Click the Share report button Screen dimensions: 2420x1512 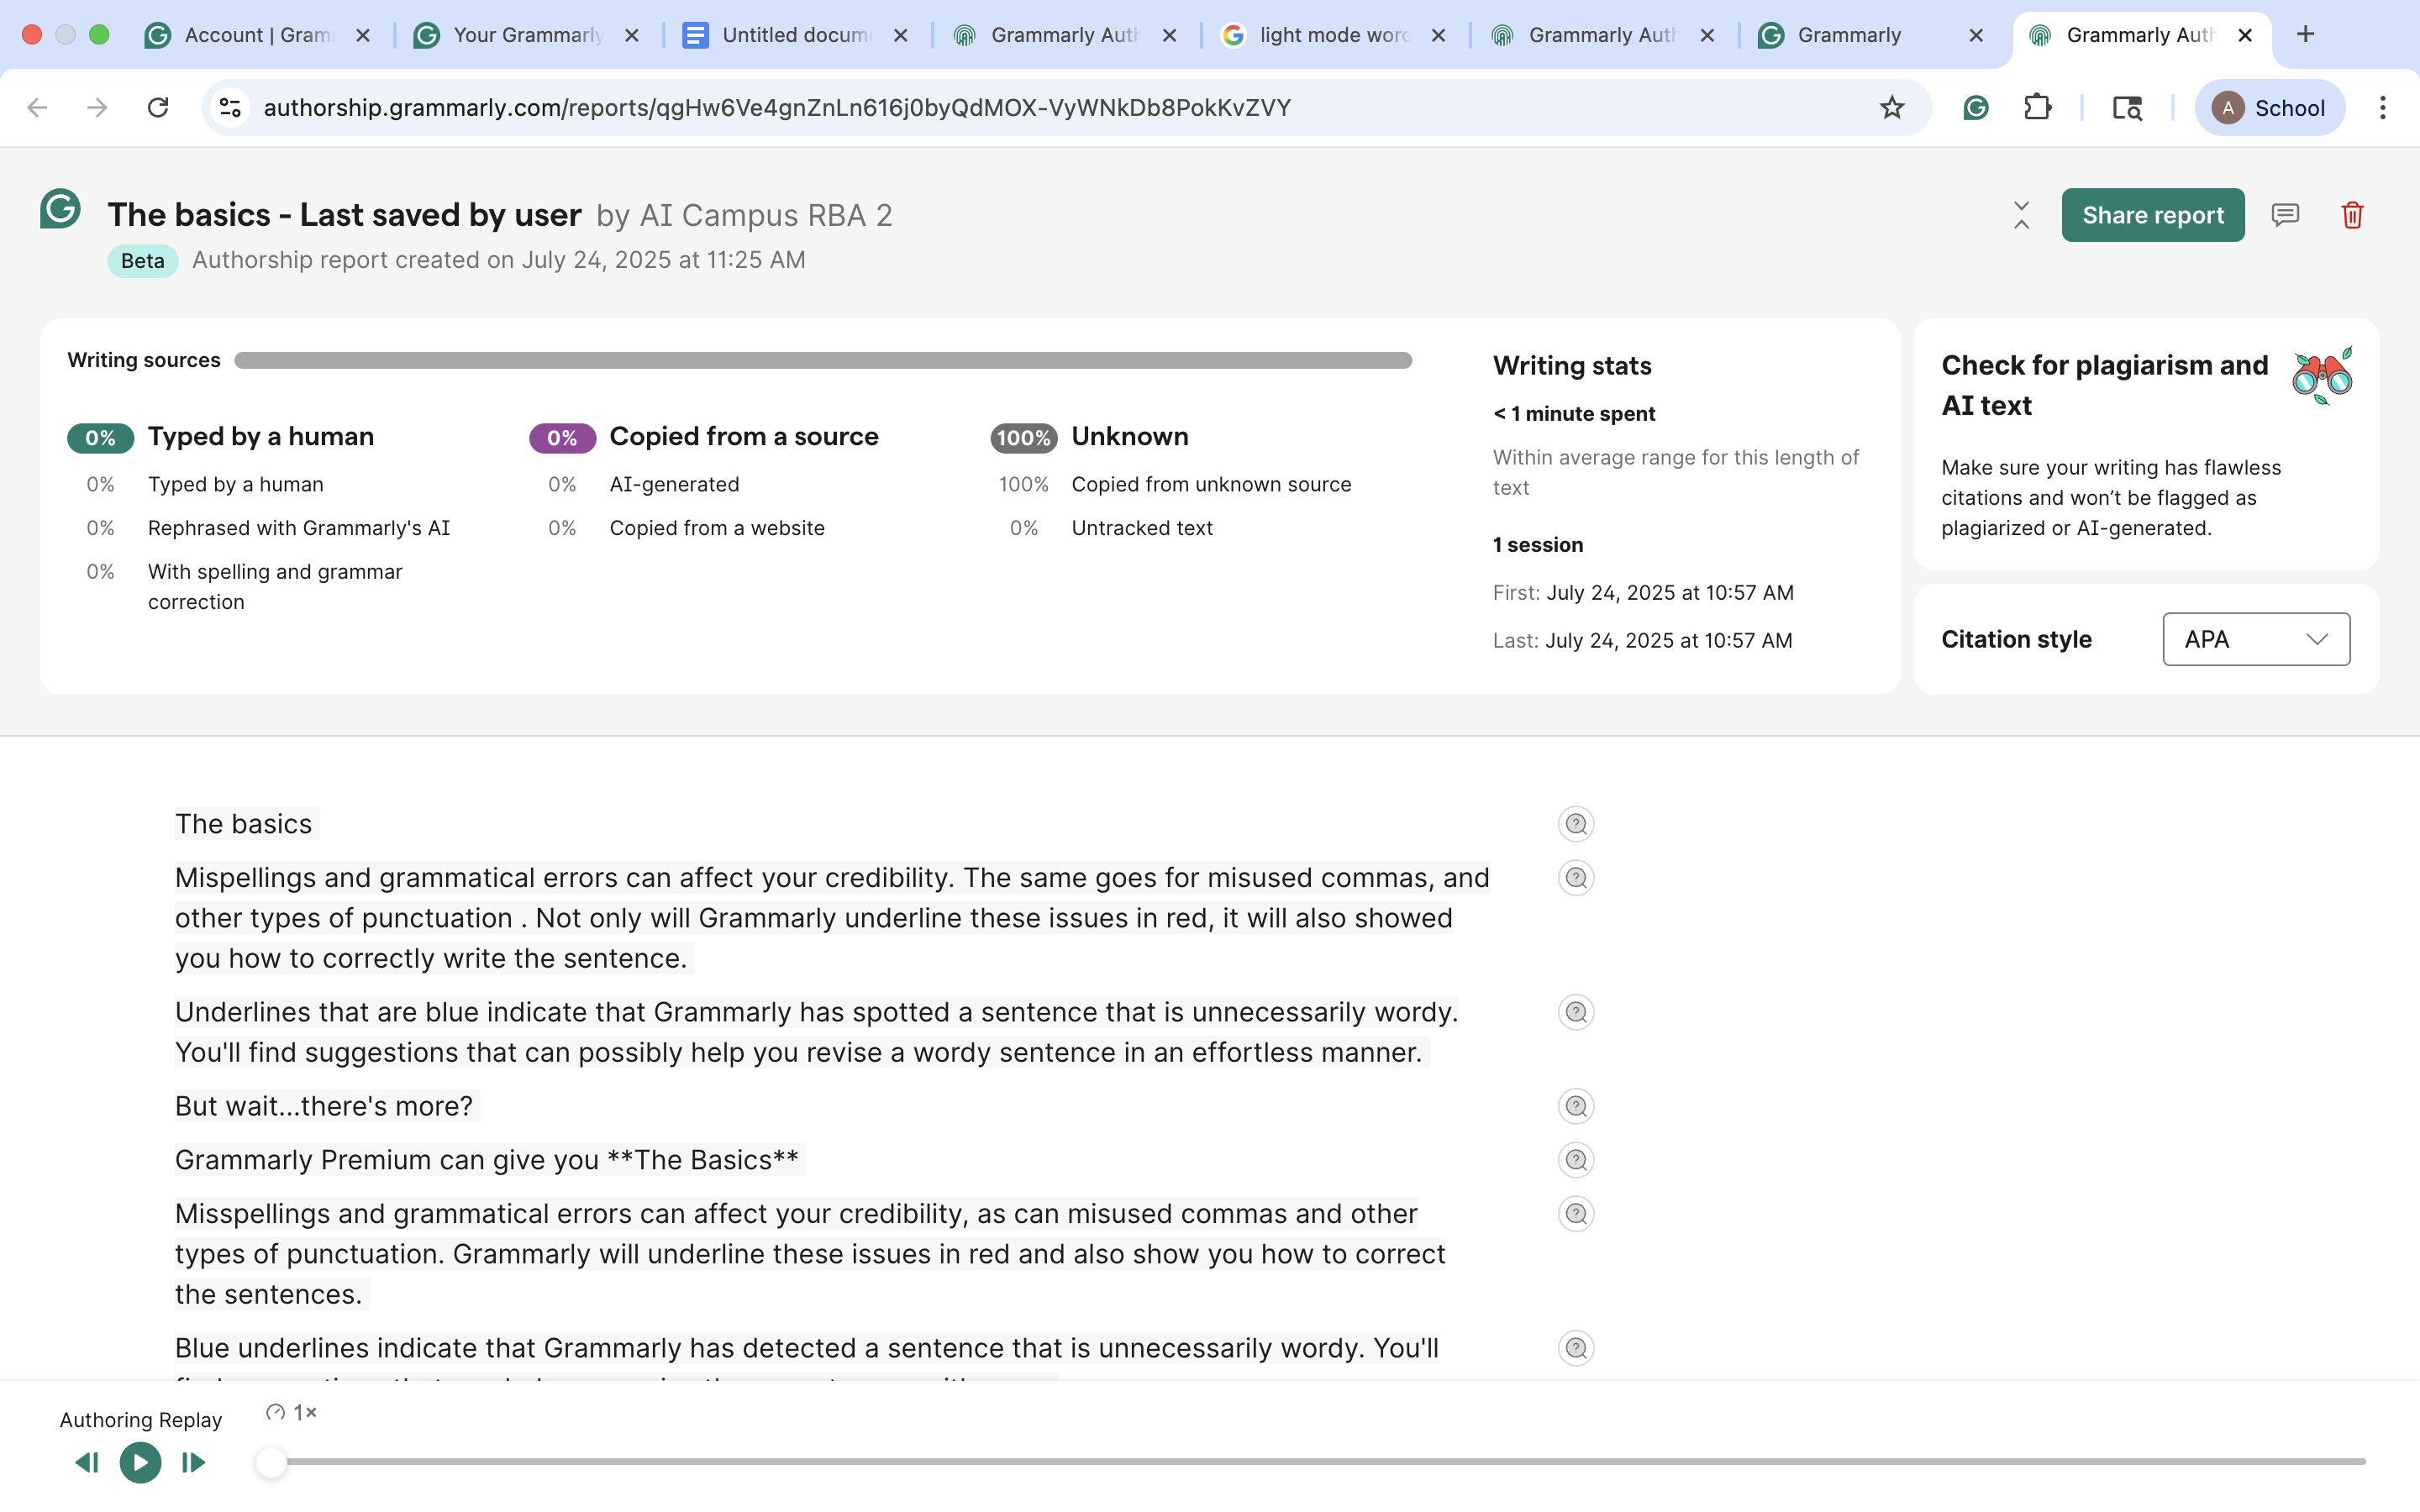coord(2152,214)
